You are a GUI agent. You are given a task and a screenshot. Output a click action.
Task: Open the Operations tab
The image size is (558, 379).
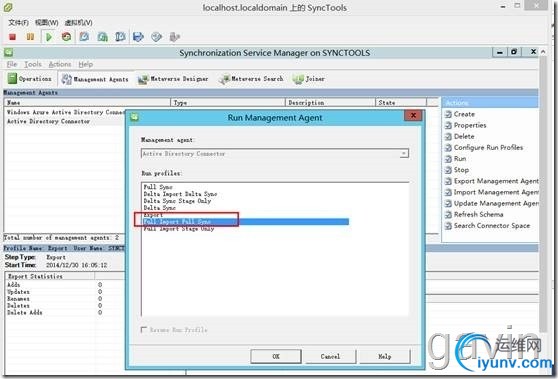pyautogui.click(x=30, y=78)
